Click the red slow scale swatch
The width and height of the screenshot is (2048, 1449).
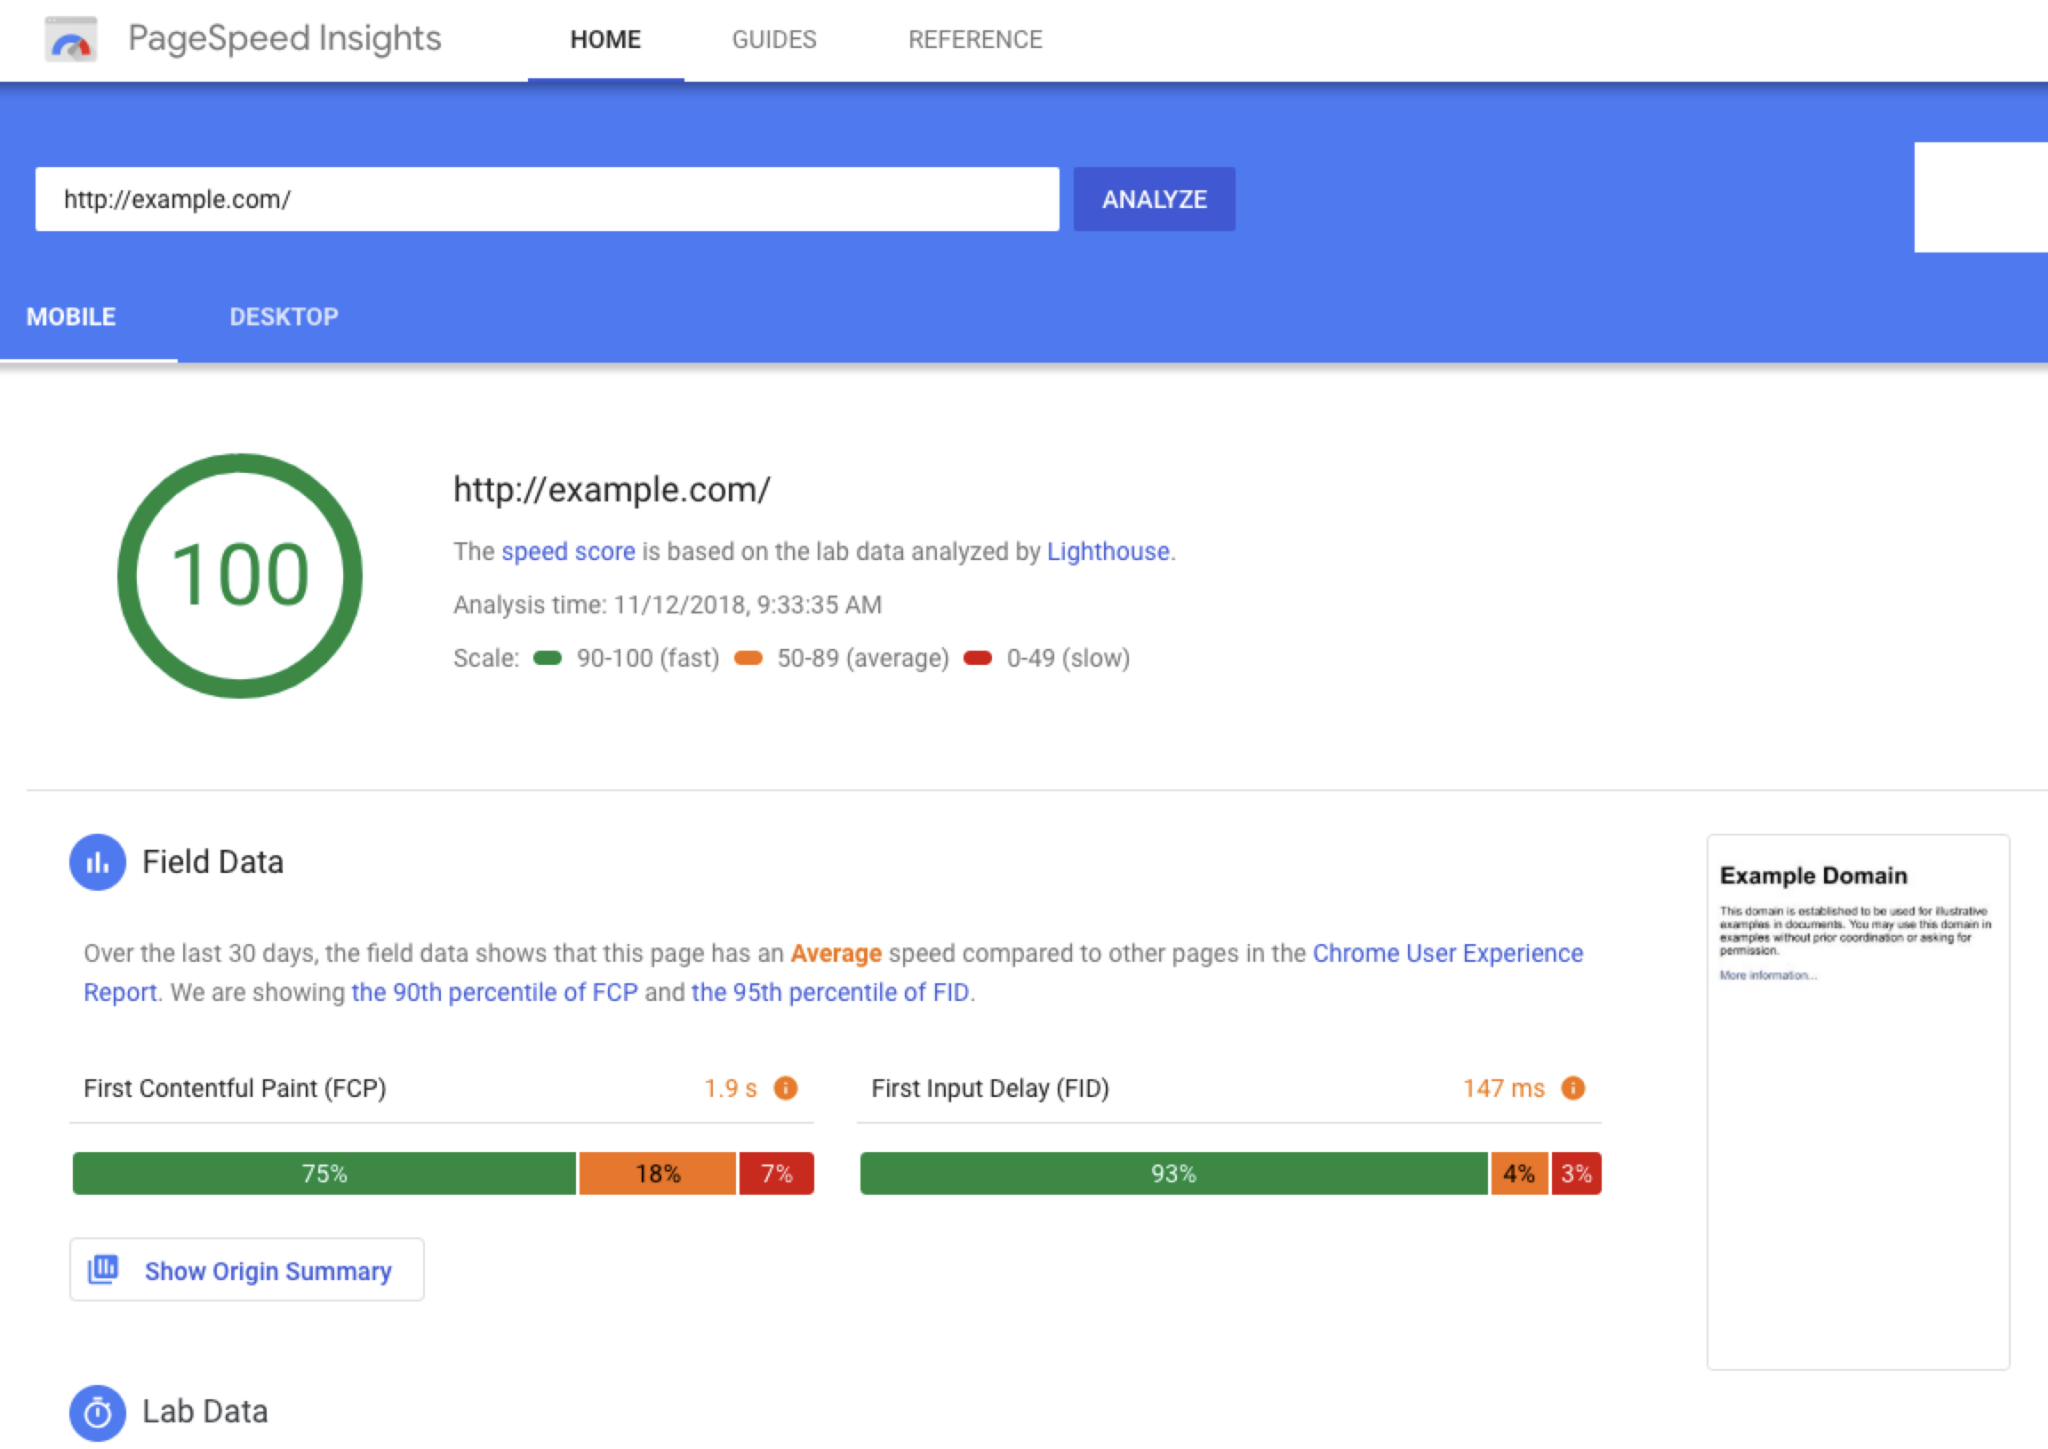click(977, 658)
